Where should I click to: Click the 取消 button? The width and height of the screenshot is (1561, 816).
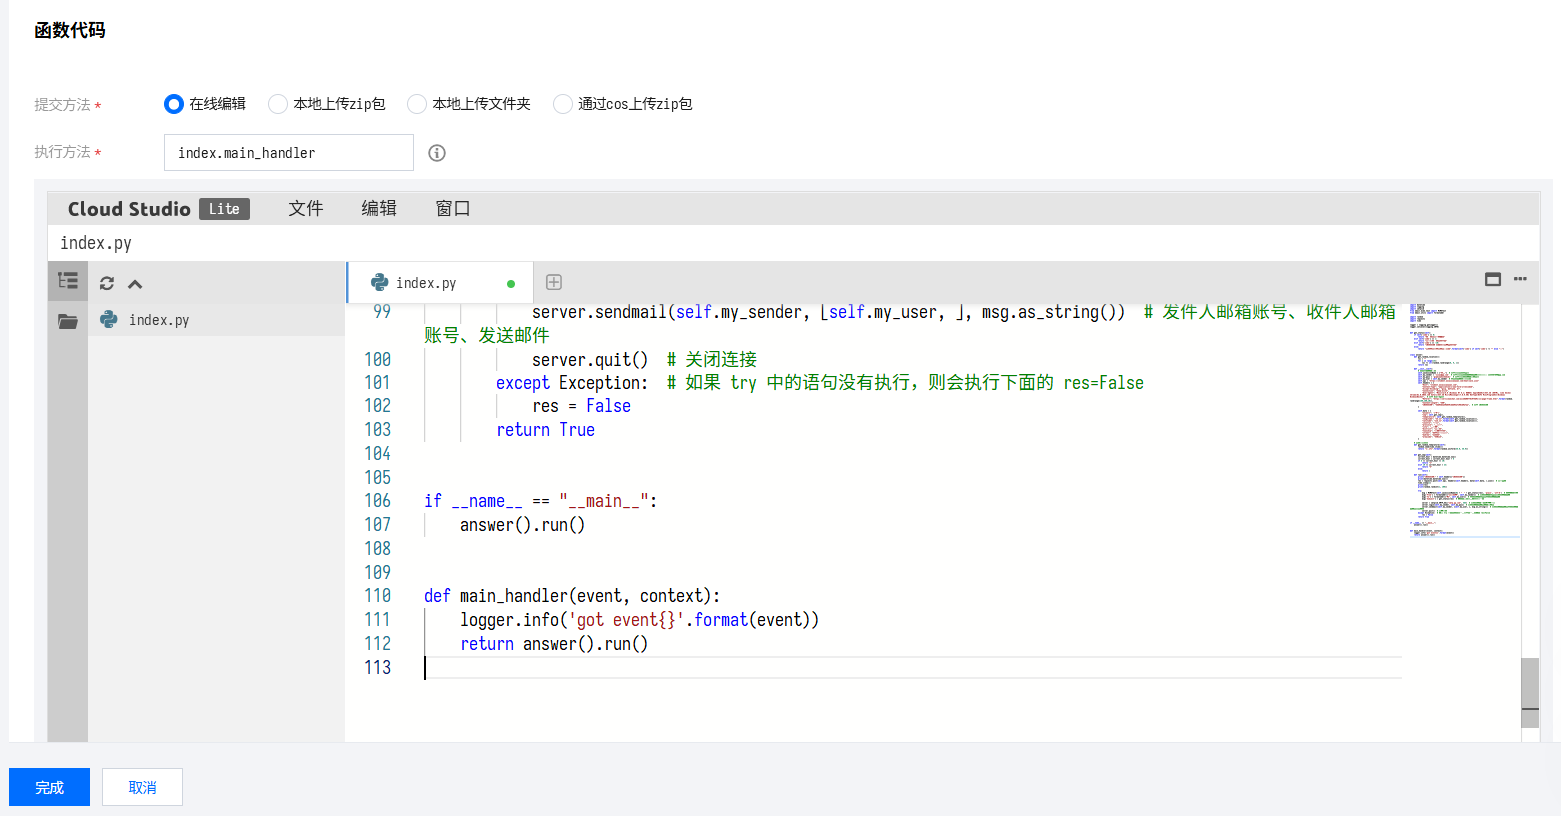(142, 787)
